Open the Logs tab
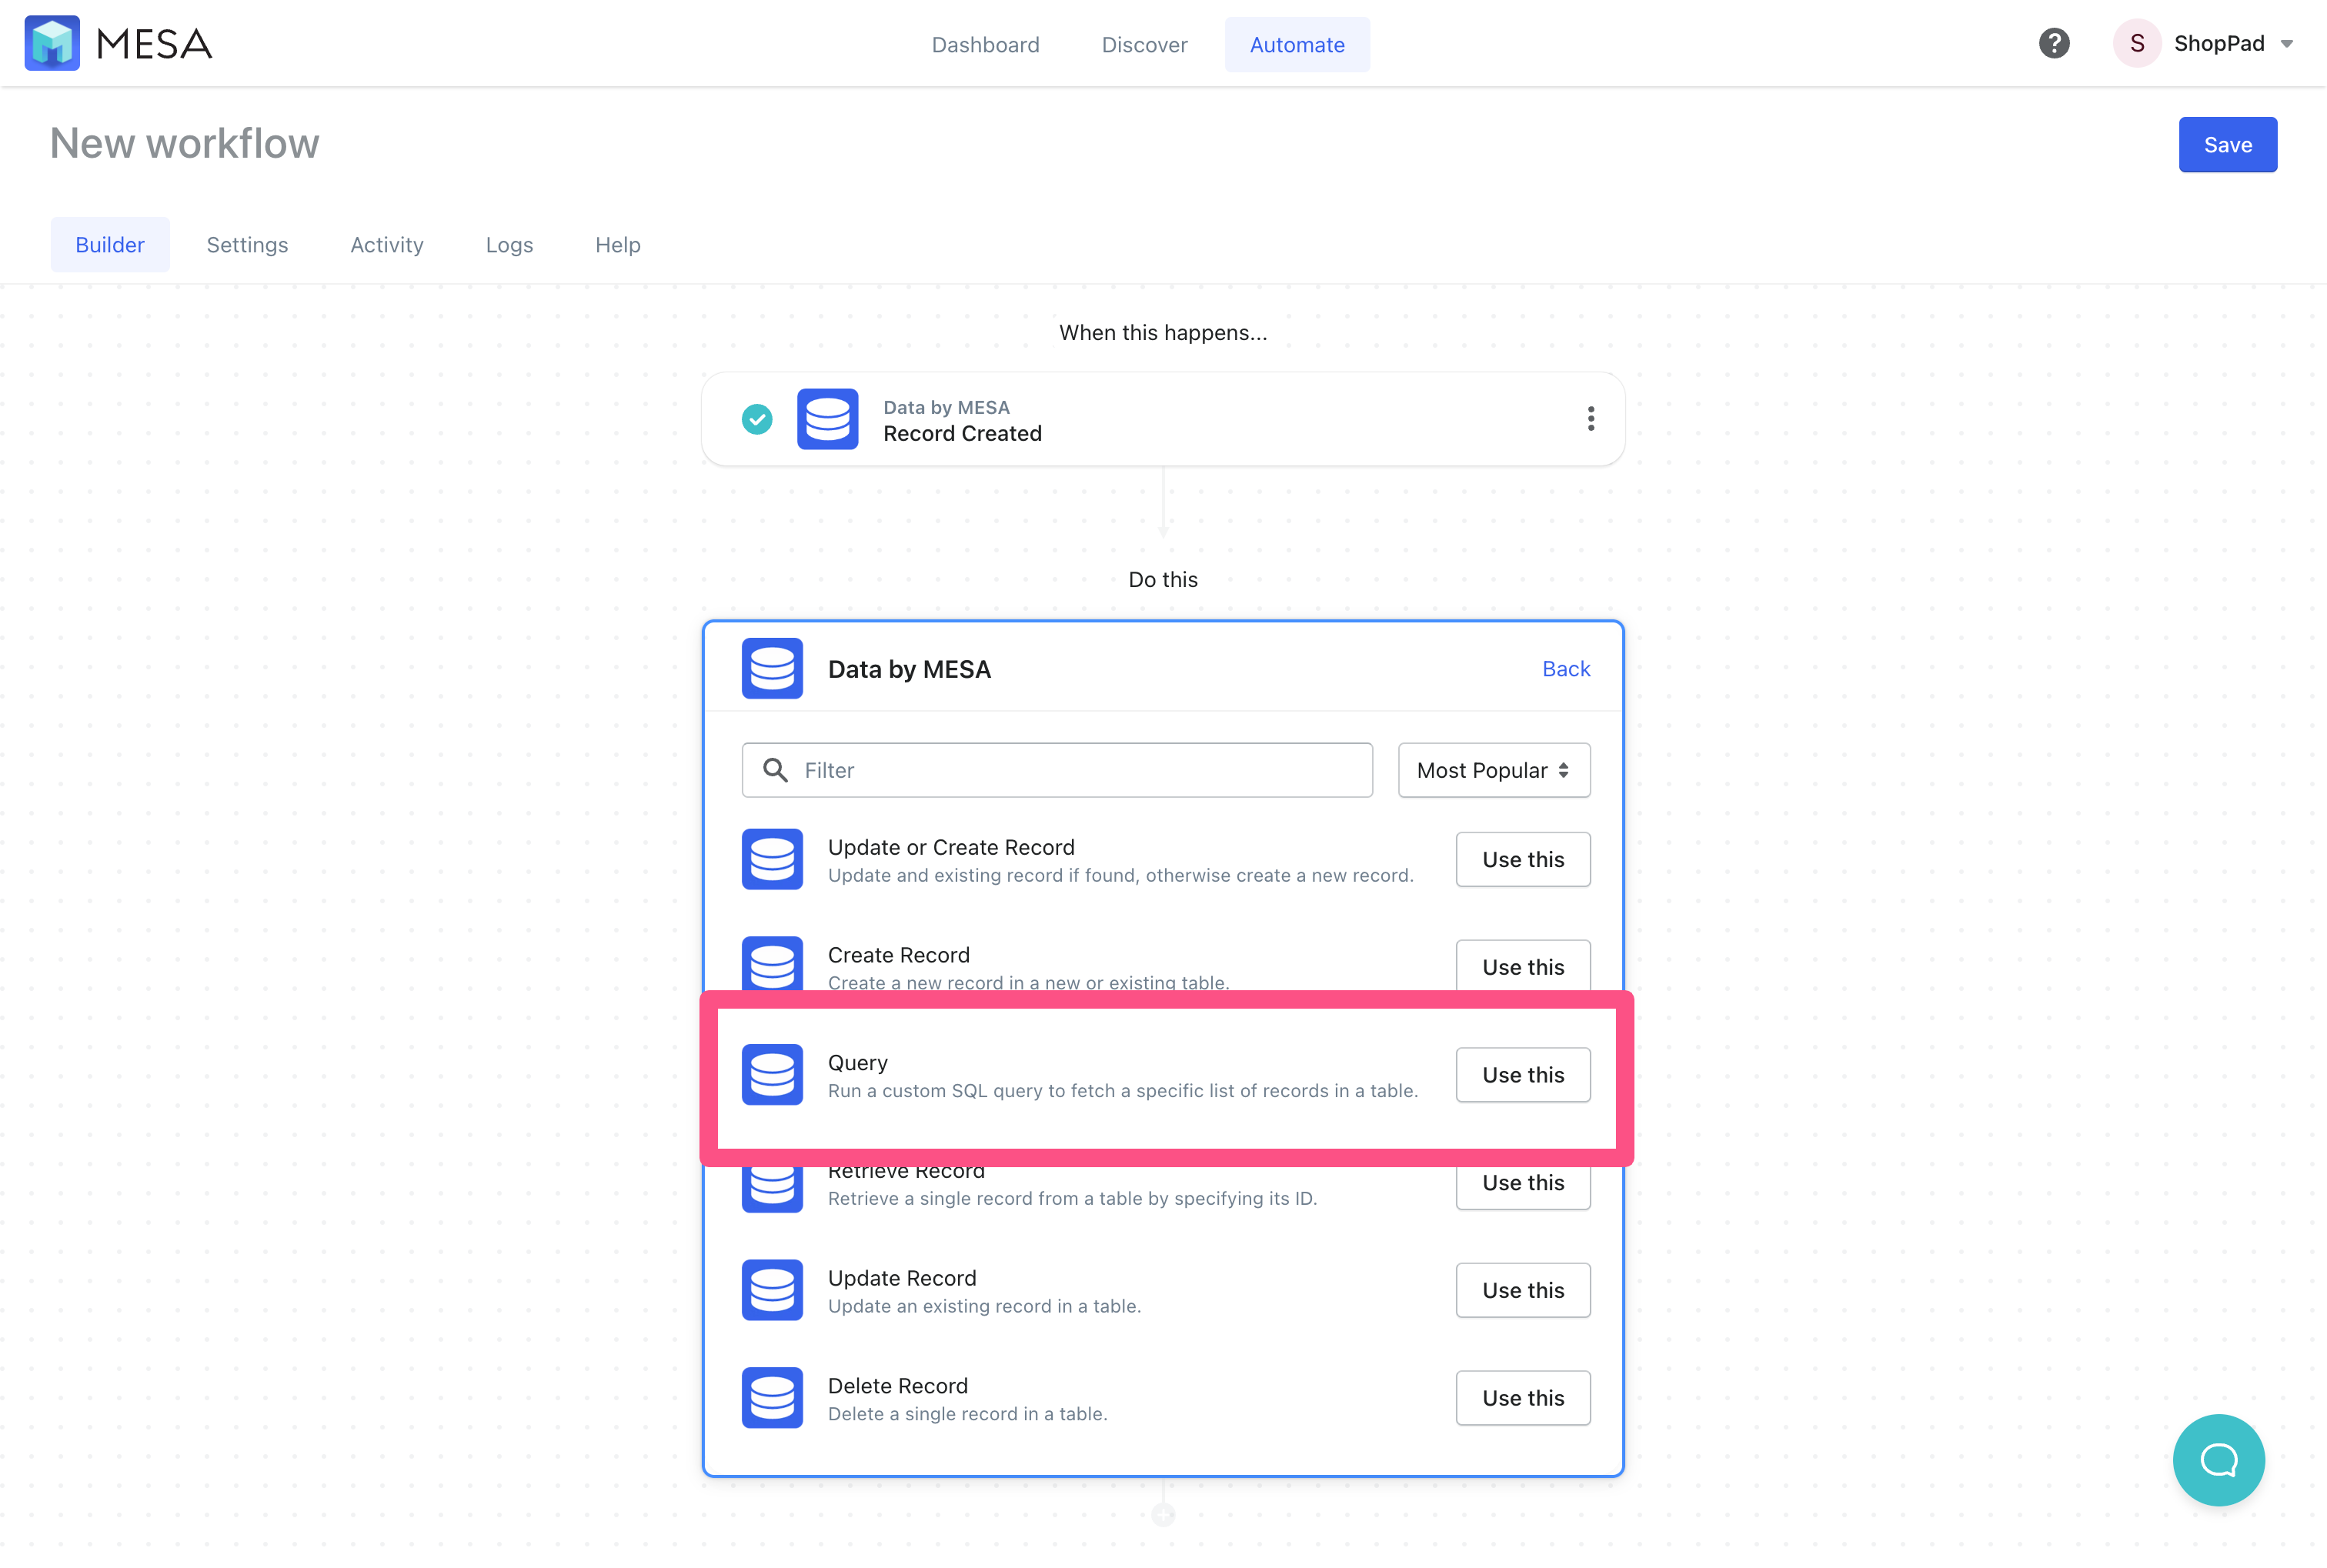 click(509, 245)
